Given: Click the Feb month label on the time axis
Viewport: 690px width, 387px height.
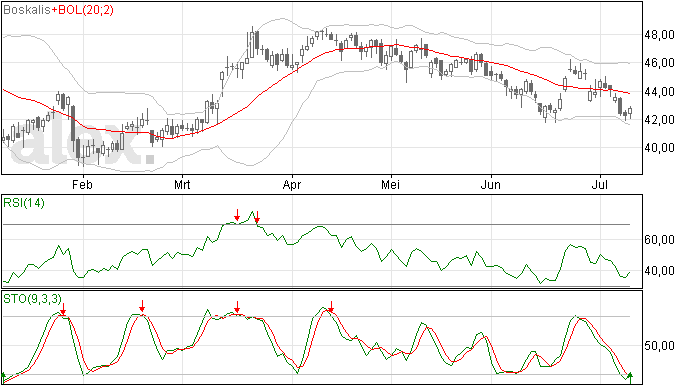Looking at the screenshot, I should tap(82, 184).
